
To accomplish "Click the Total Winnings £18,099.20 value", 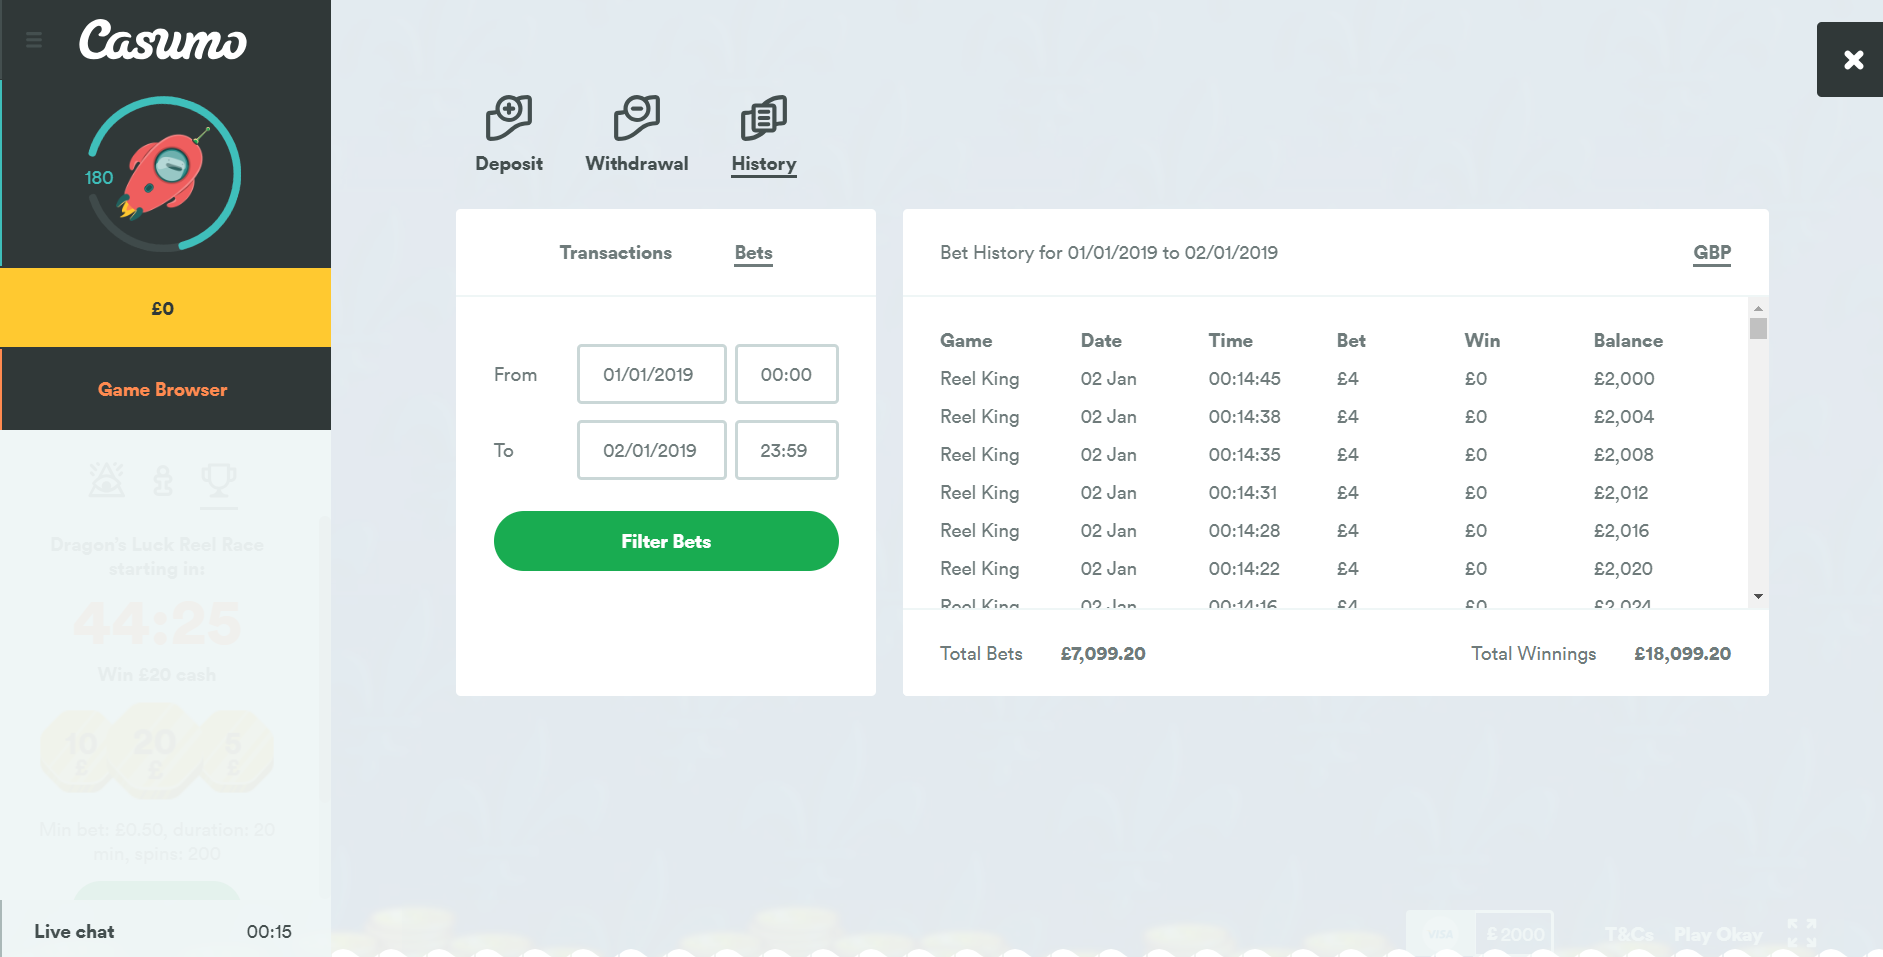I will pyautogui.click(x=1682, y=654).
